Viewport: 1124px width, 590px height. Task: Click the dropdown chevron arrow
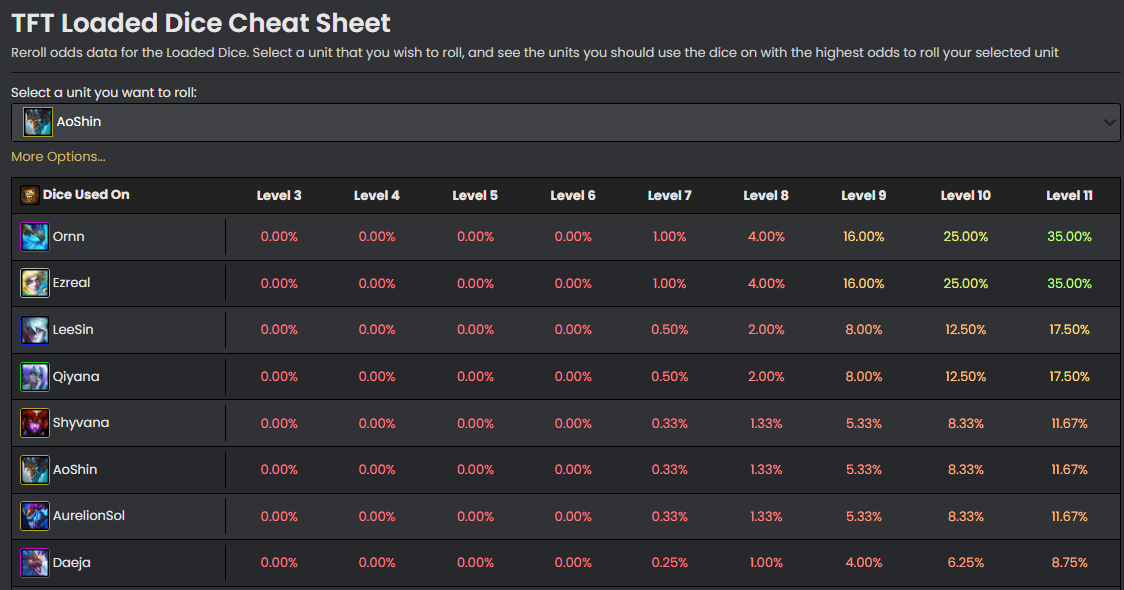tap(1110, 123)
